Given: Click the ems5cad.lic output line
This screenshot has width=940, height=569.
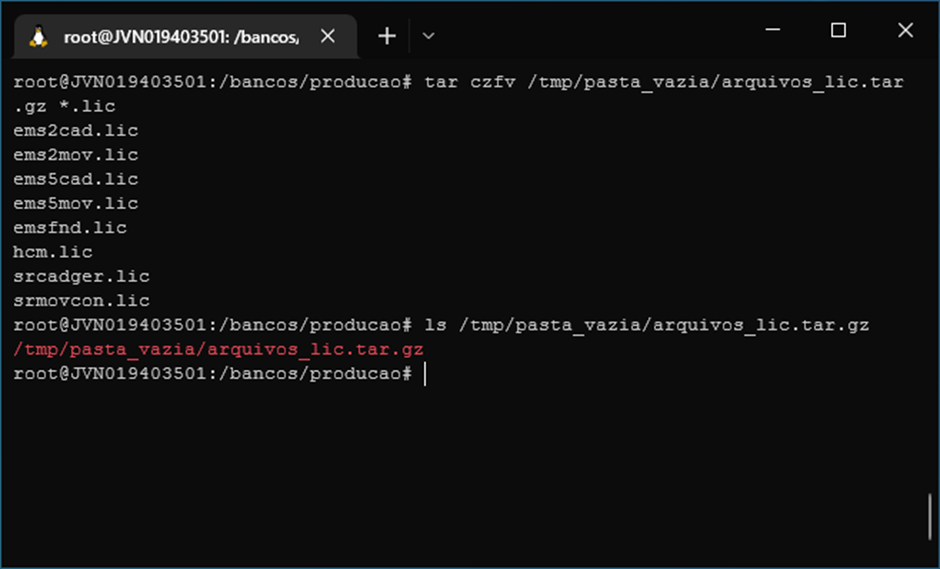Looking at the screenshot, I should click(76, 179).
